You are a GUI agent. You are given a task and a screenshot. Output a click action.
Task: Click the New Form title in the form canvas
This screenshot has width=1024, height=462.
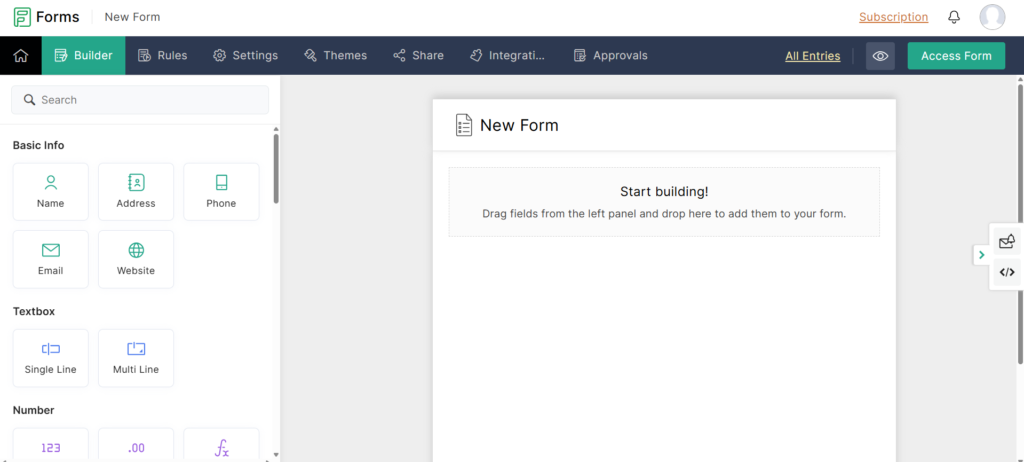click(x=519, y=125)
